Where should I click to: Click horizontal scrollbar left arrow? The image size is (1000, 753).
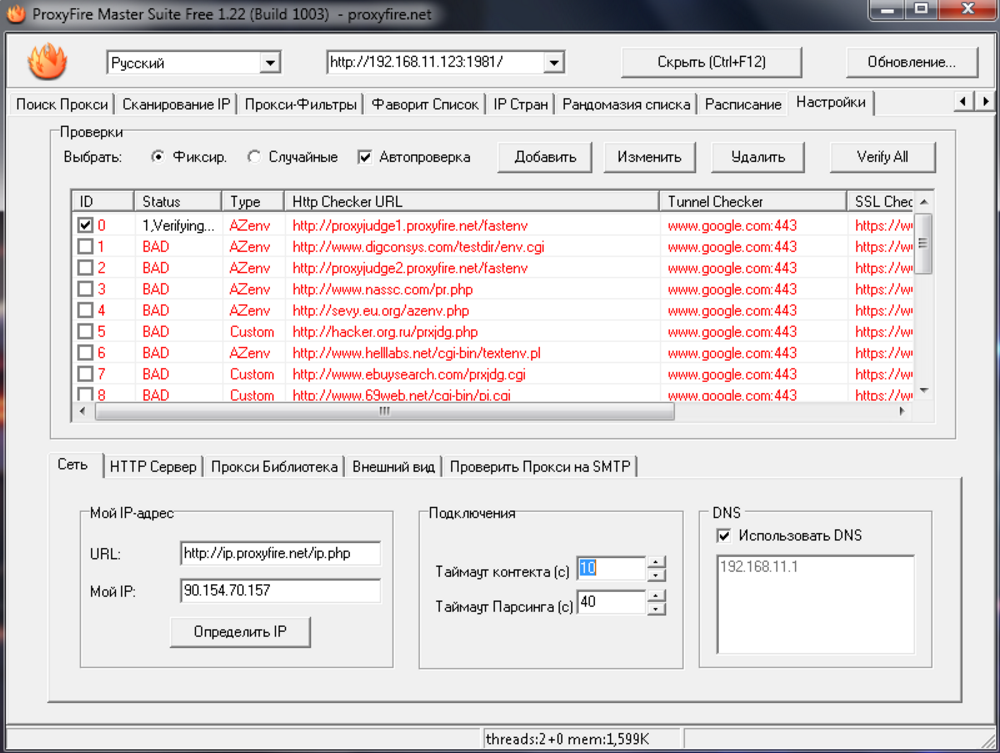pos(83,412)
